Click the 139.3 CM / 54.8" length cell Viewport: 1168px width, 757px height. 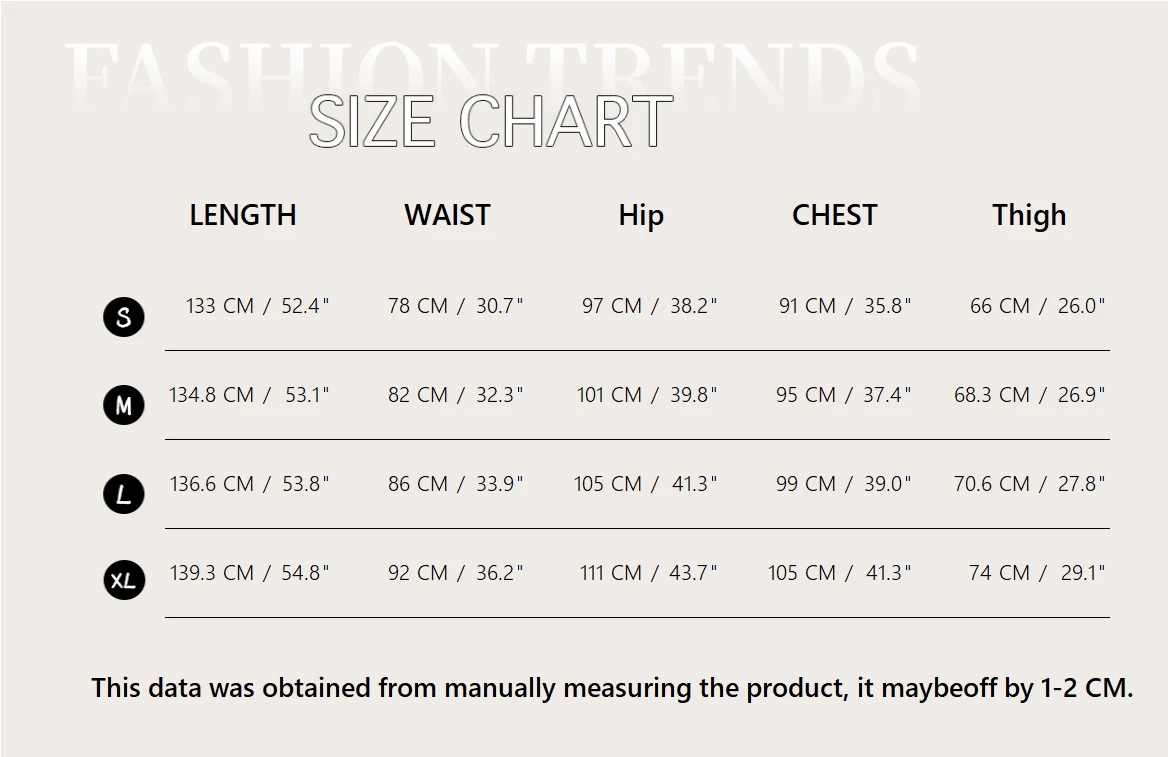(249, 573)
